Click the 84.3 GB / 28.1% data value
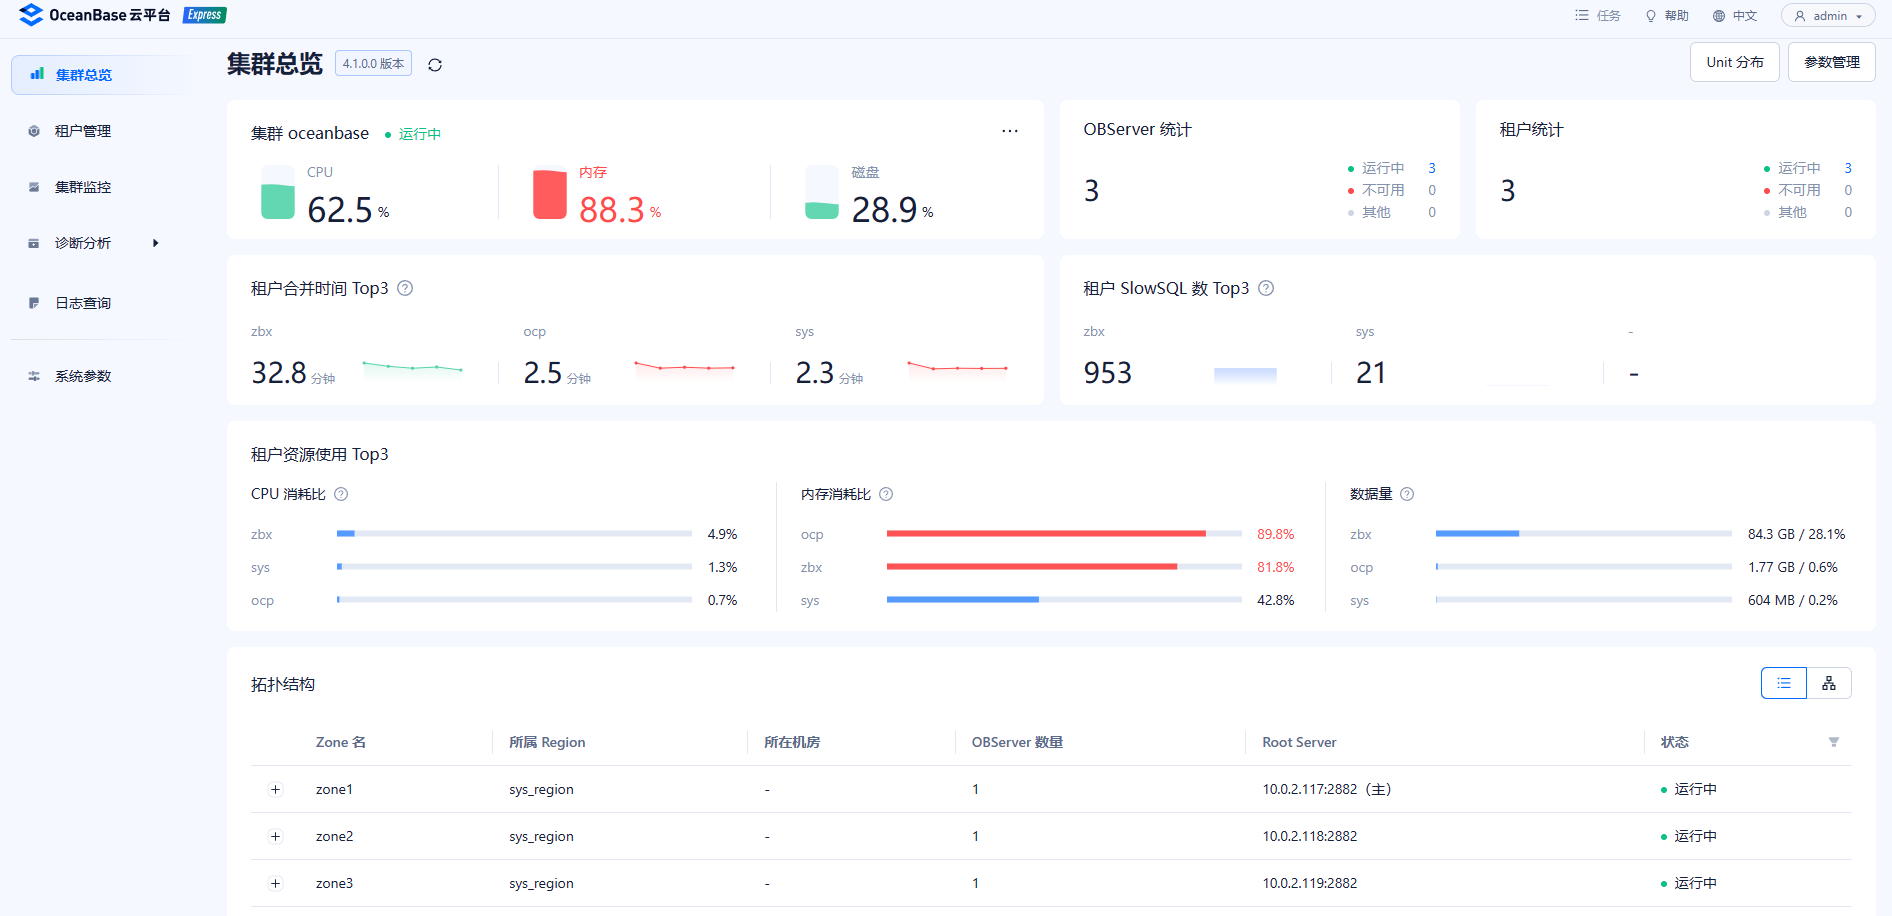 [x=1797, y=534]
